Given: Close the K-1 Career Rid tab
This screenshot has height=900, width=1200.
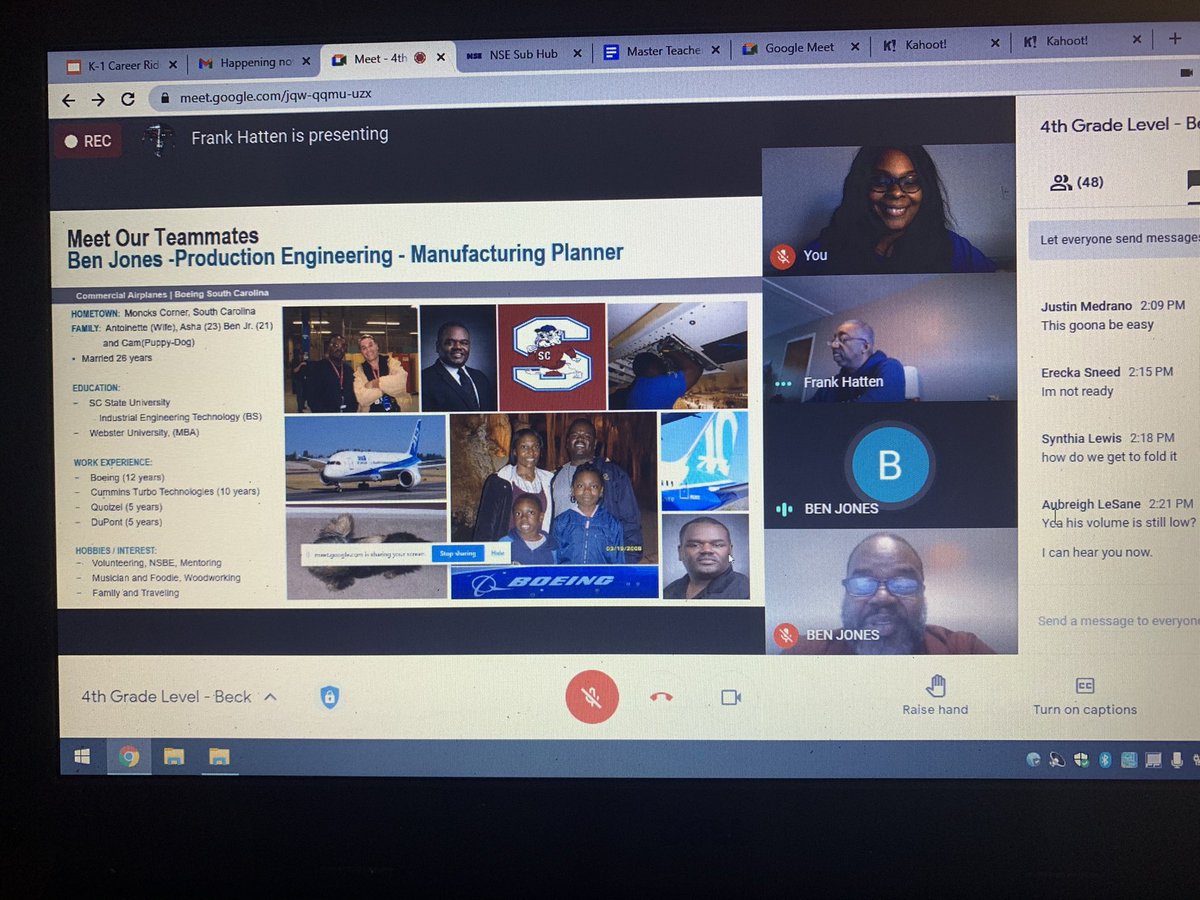Looking at the screenshot, I should click(x=172, y=65).
